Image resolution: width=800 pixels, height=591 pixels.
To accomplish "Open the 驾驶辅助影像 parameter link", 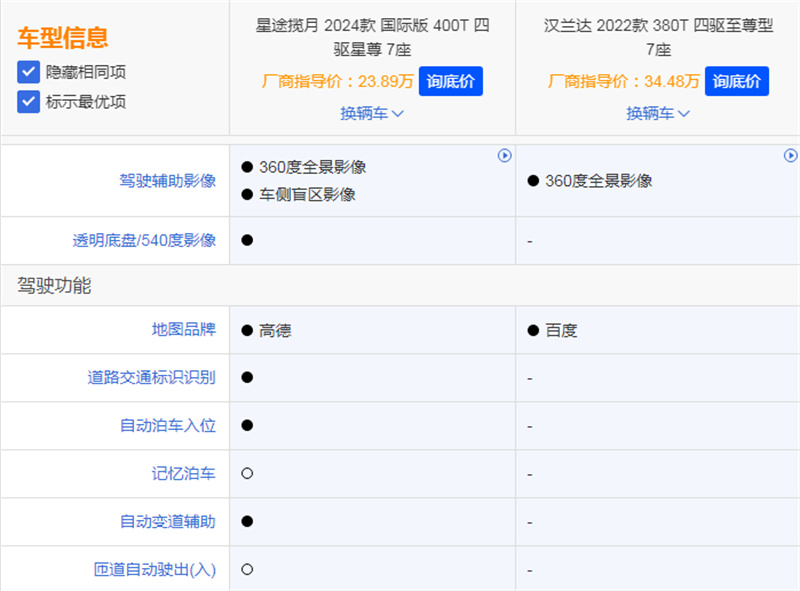I will pos(167,181).
